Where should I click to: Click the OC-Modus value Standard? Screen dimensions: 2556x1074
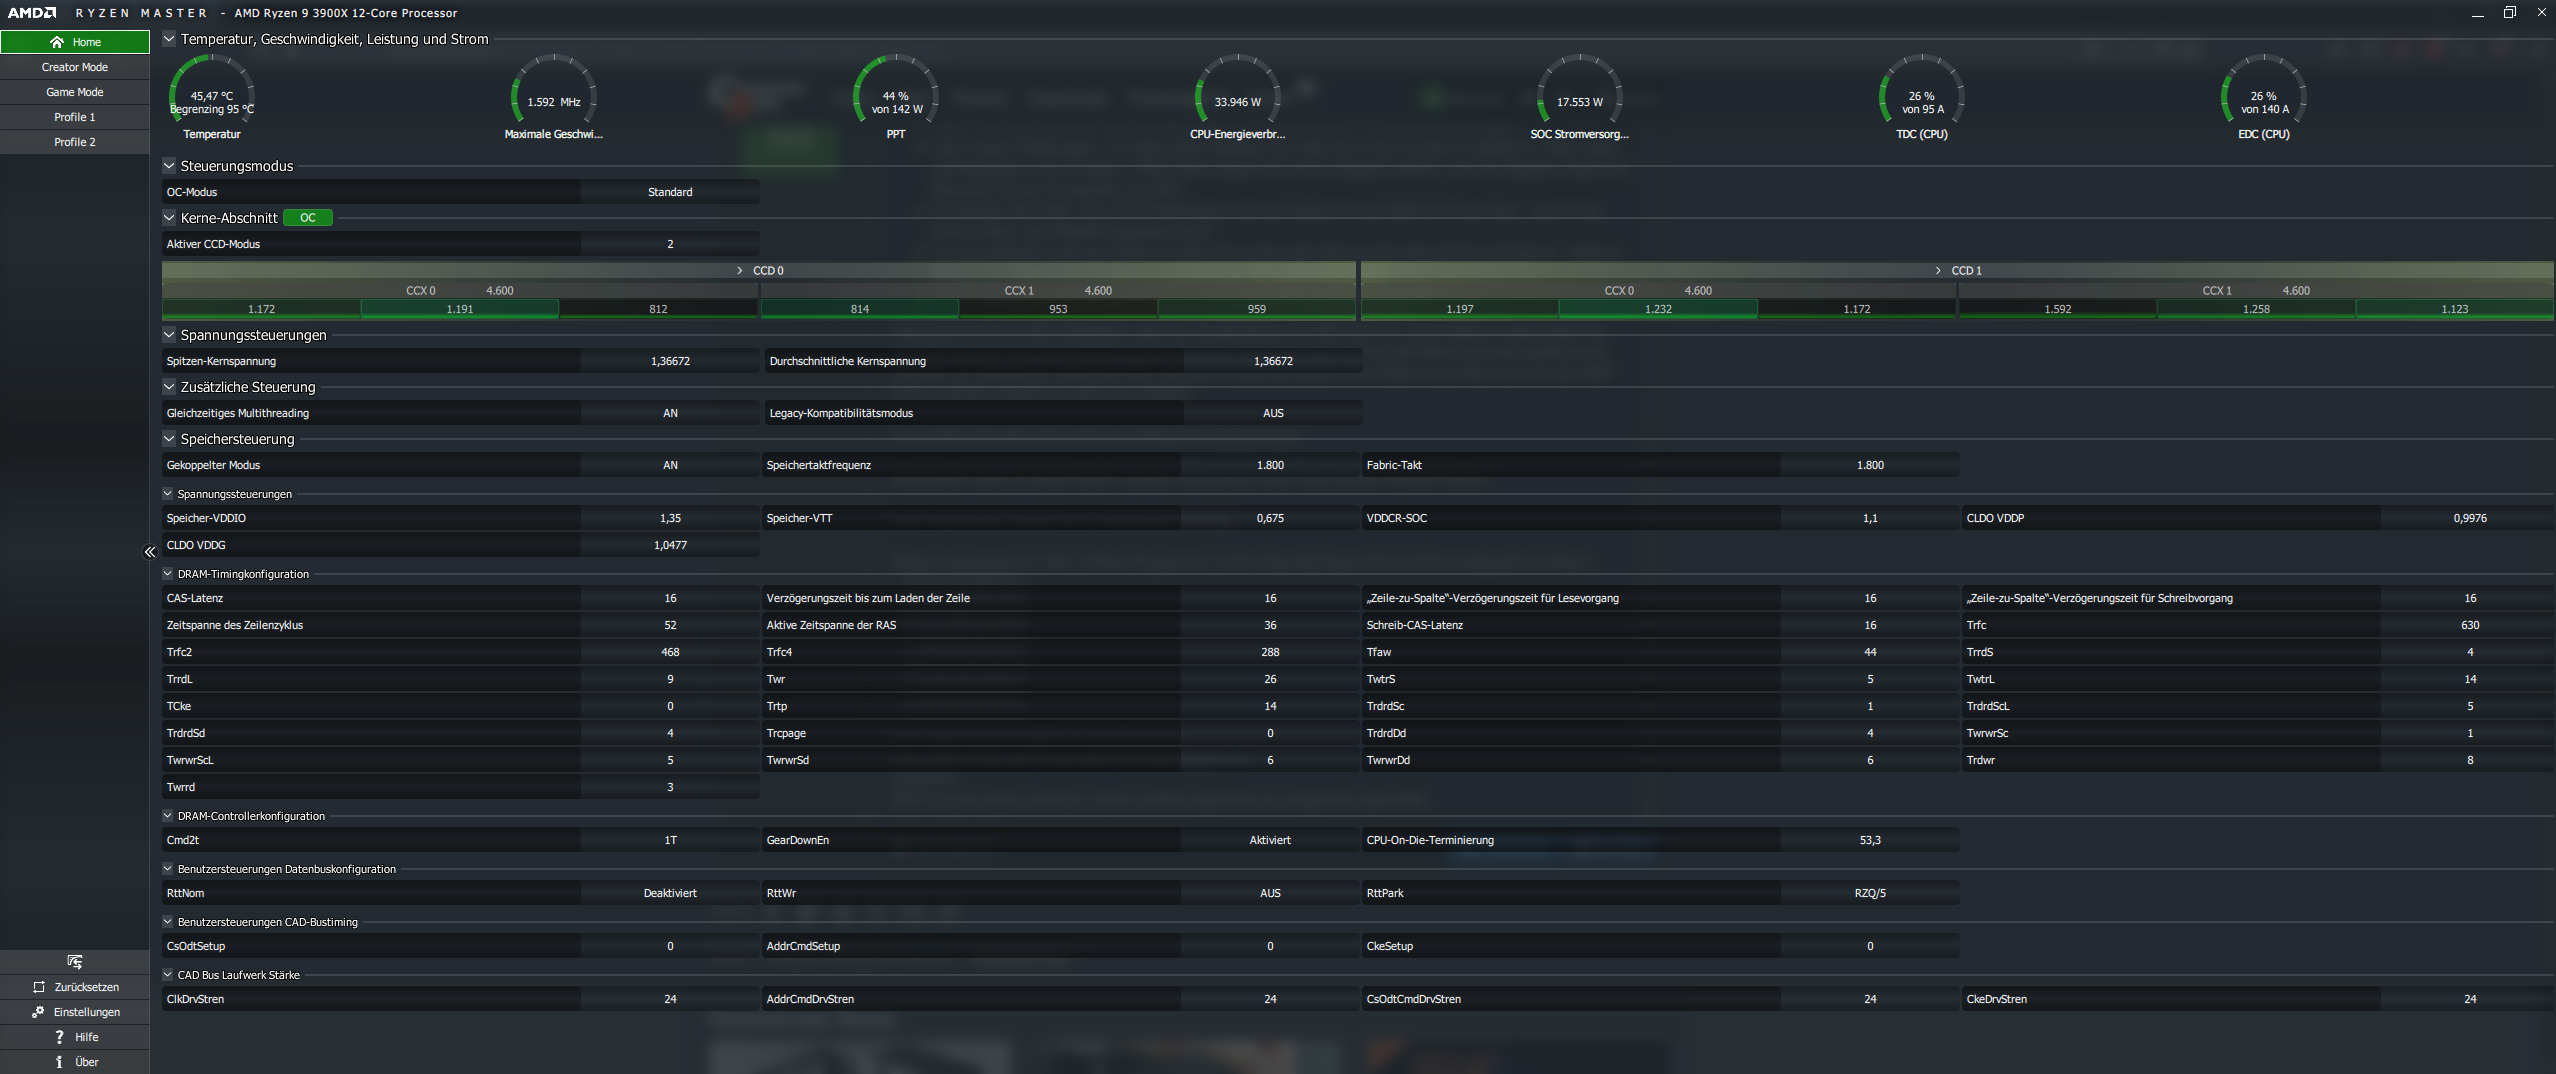click(x=670, y=192)
